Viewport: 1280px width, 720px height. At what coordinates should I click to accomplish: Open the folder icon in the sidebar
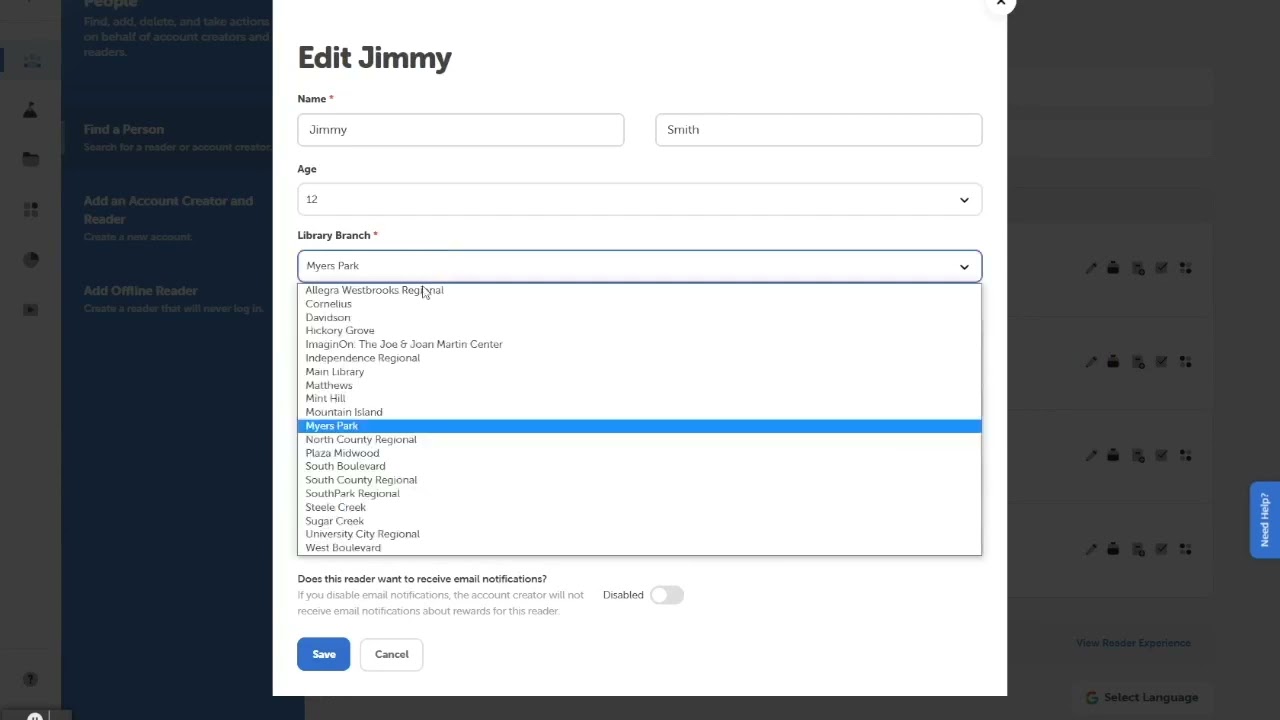click(31, 160)
